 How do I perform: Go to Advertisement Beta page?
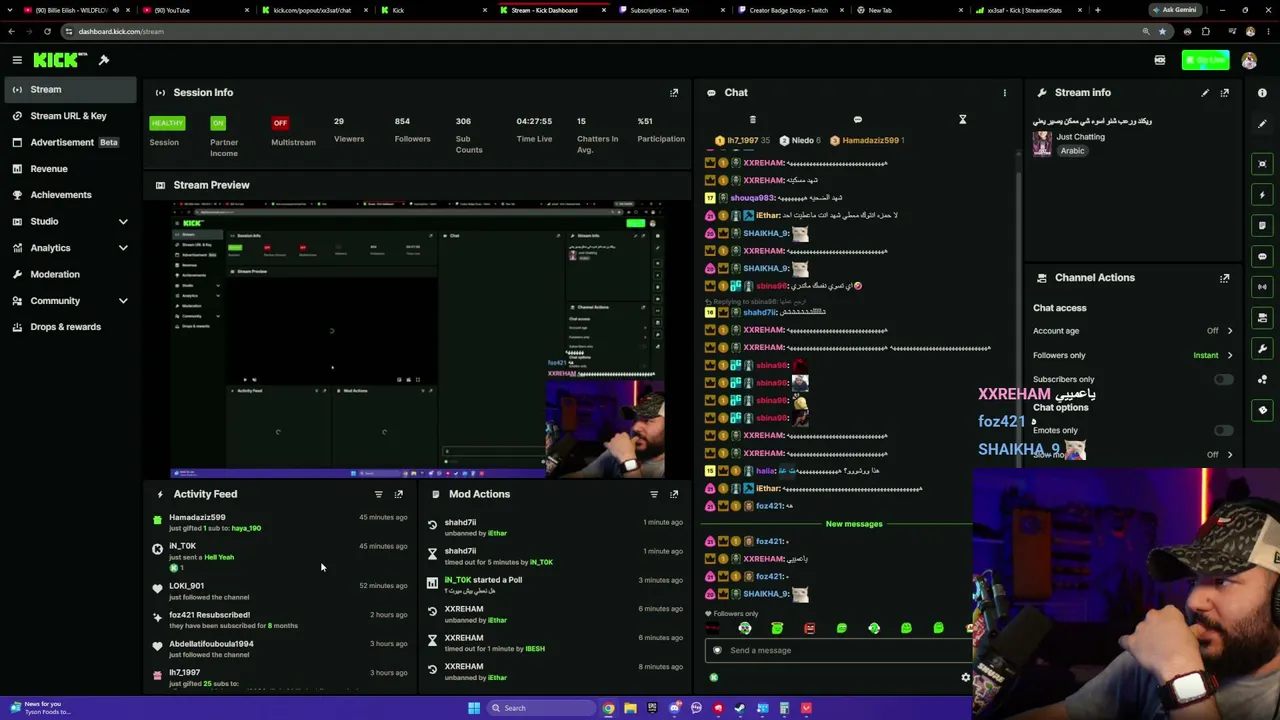(68, 143)
